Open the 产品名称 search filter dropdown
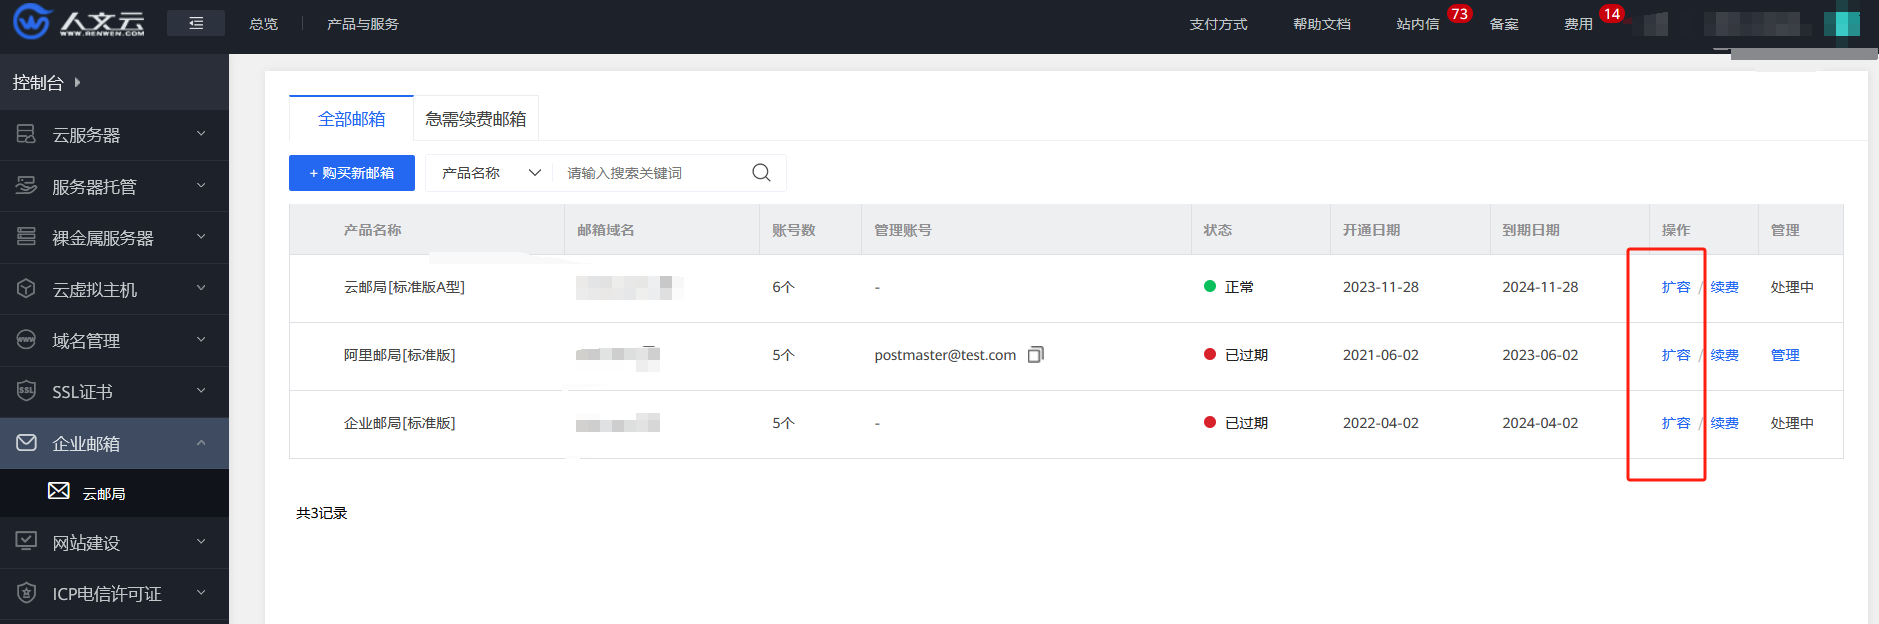The image size is (1879, 624). pos(491,173)
